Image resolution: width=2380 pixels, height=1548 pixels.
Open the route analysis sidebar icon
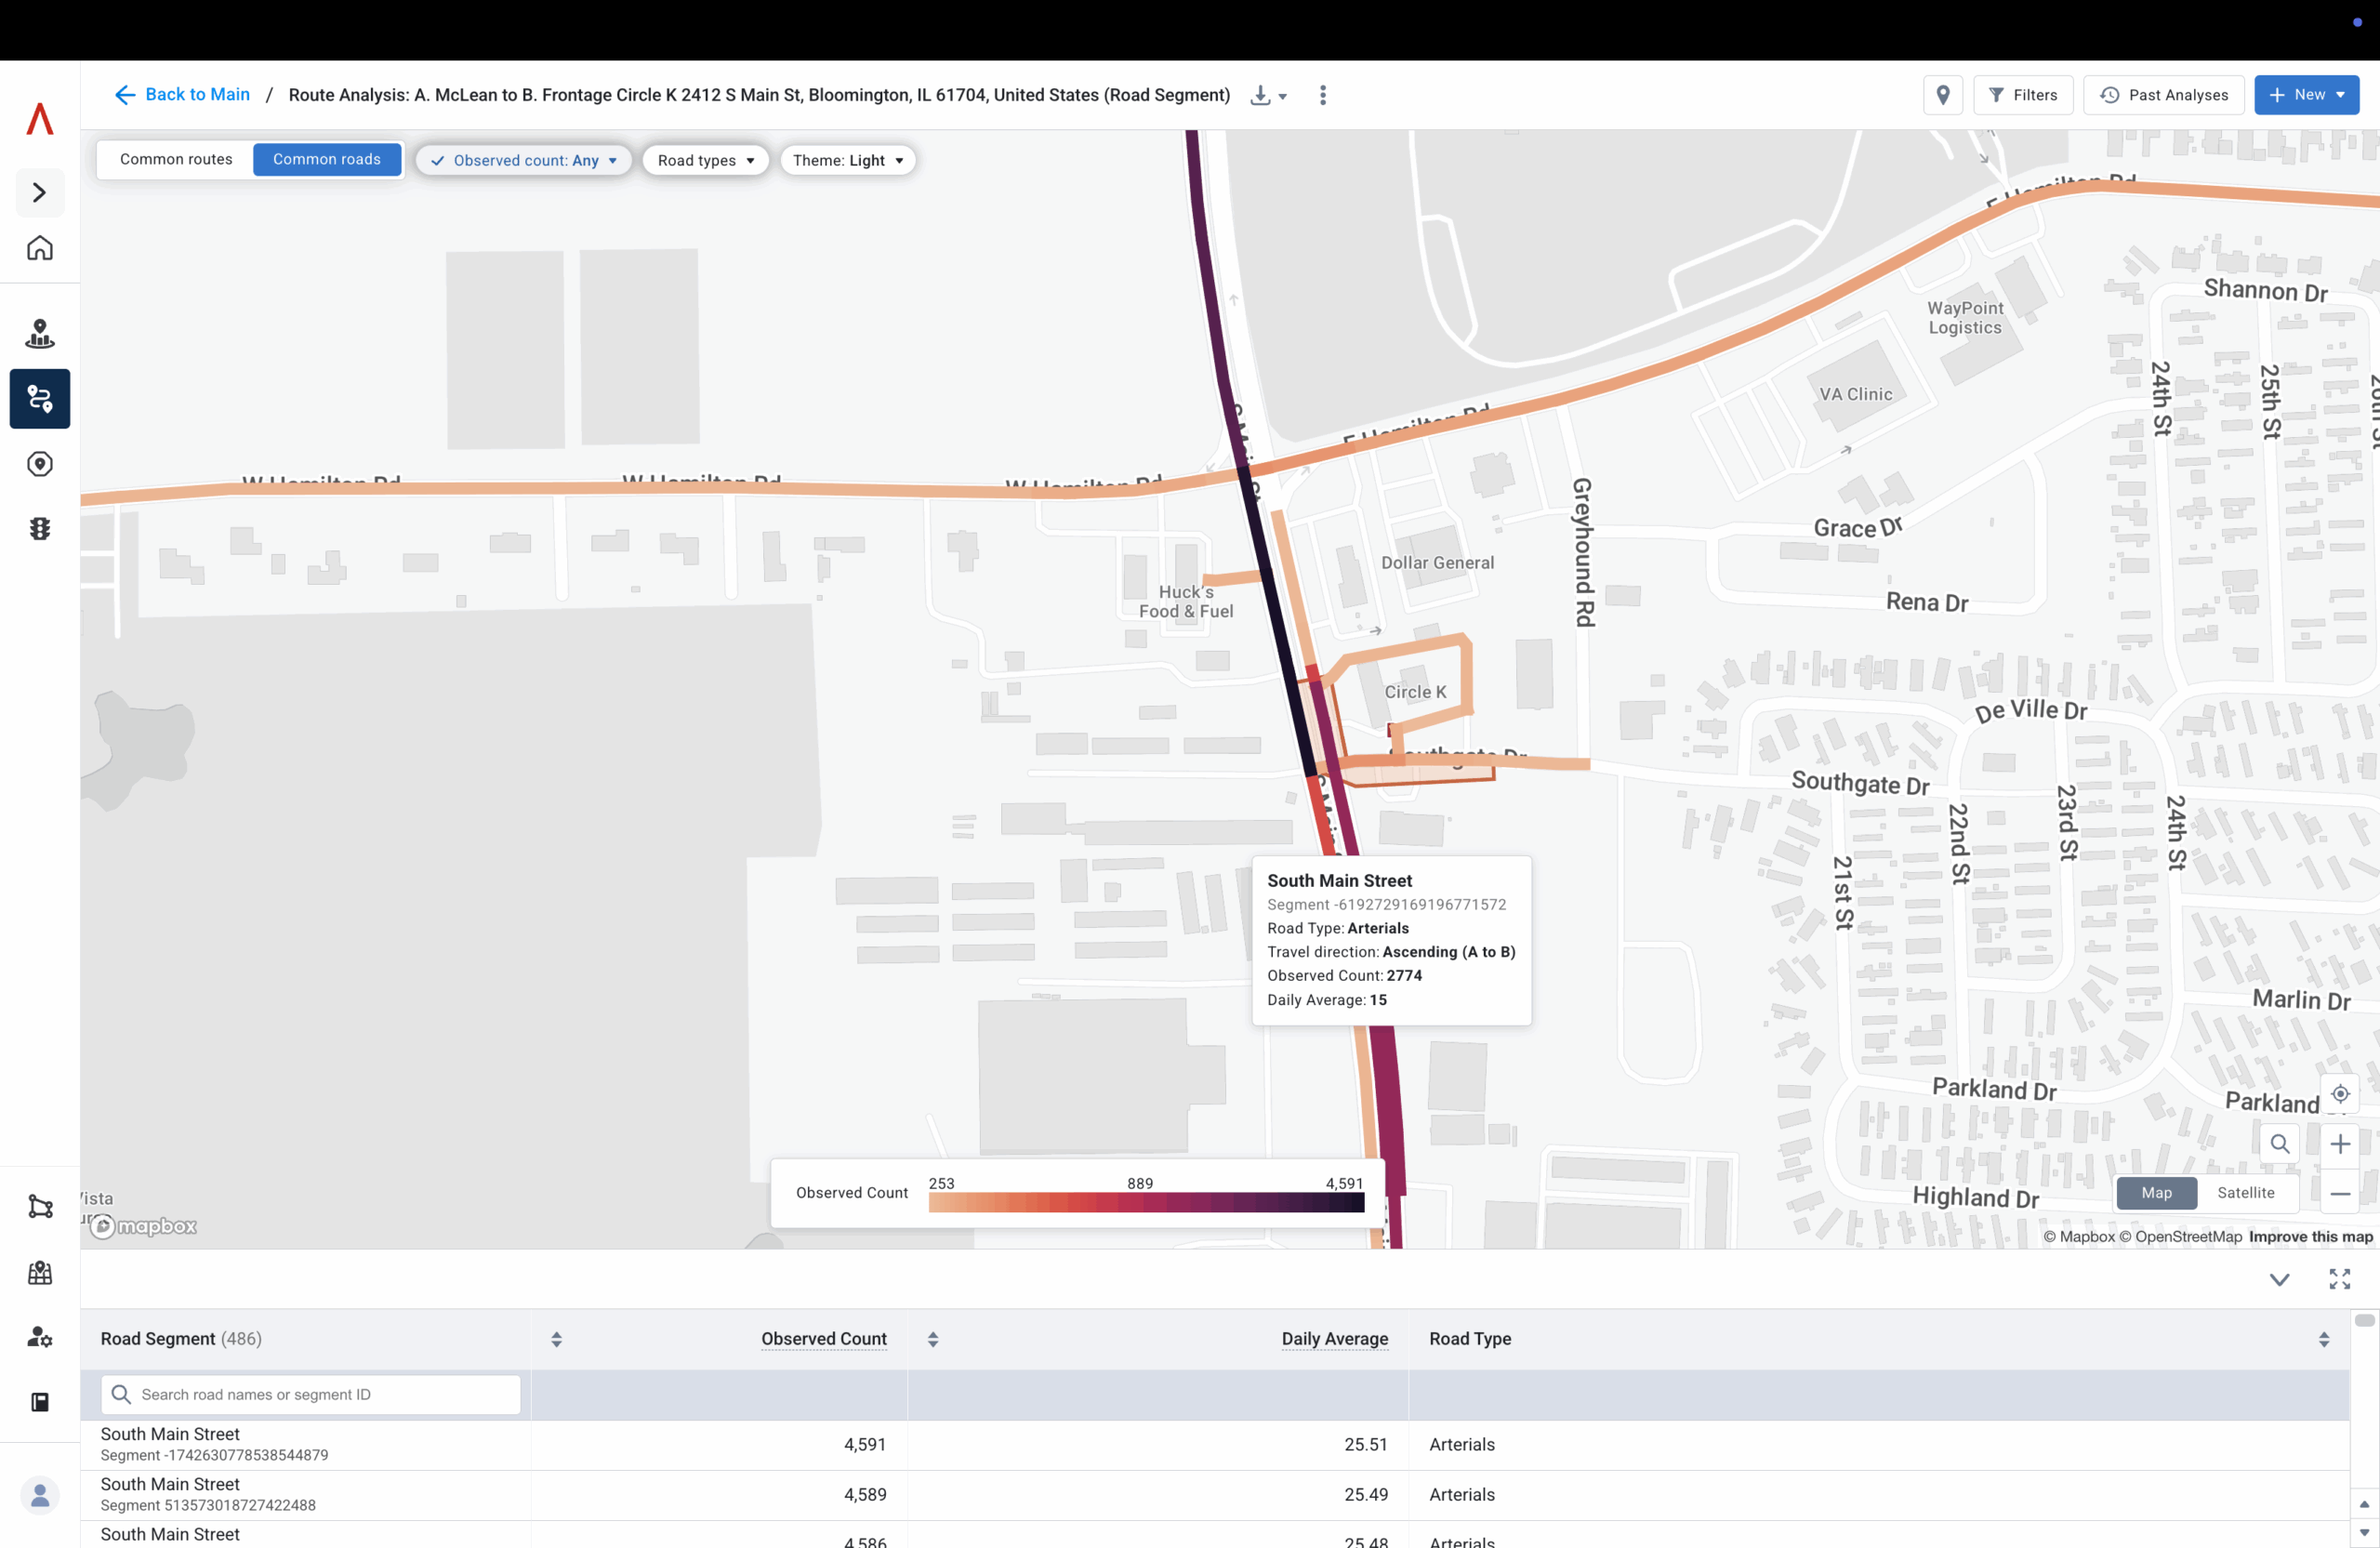(x=40, y=399)
